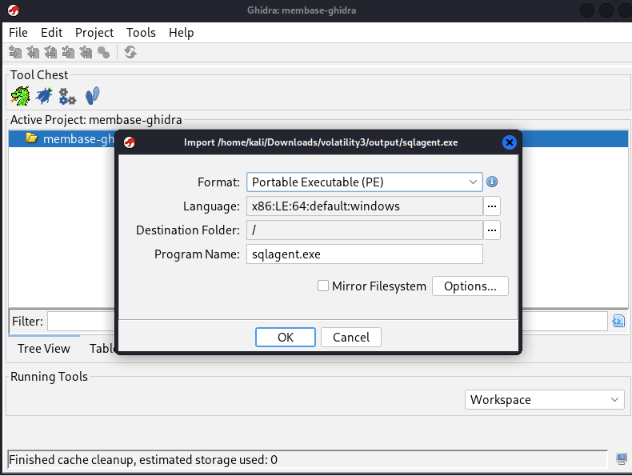Launch the CodeBrowser dragon tool
This screenshot has height=476, width=632.
tap(20, 96)
